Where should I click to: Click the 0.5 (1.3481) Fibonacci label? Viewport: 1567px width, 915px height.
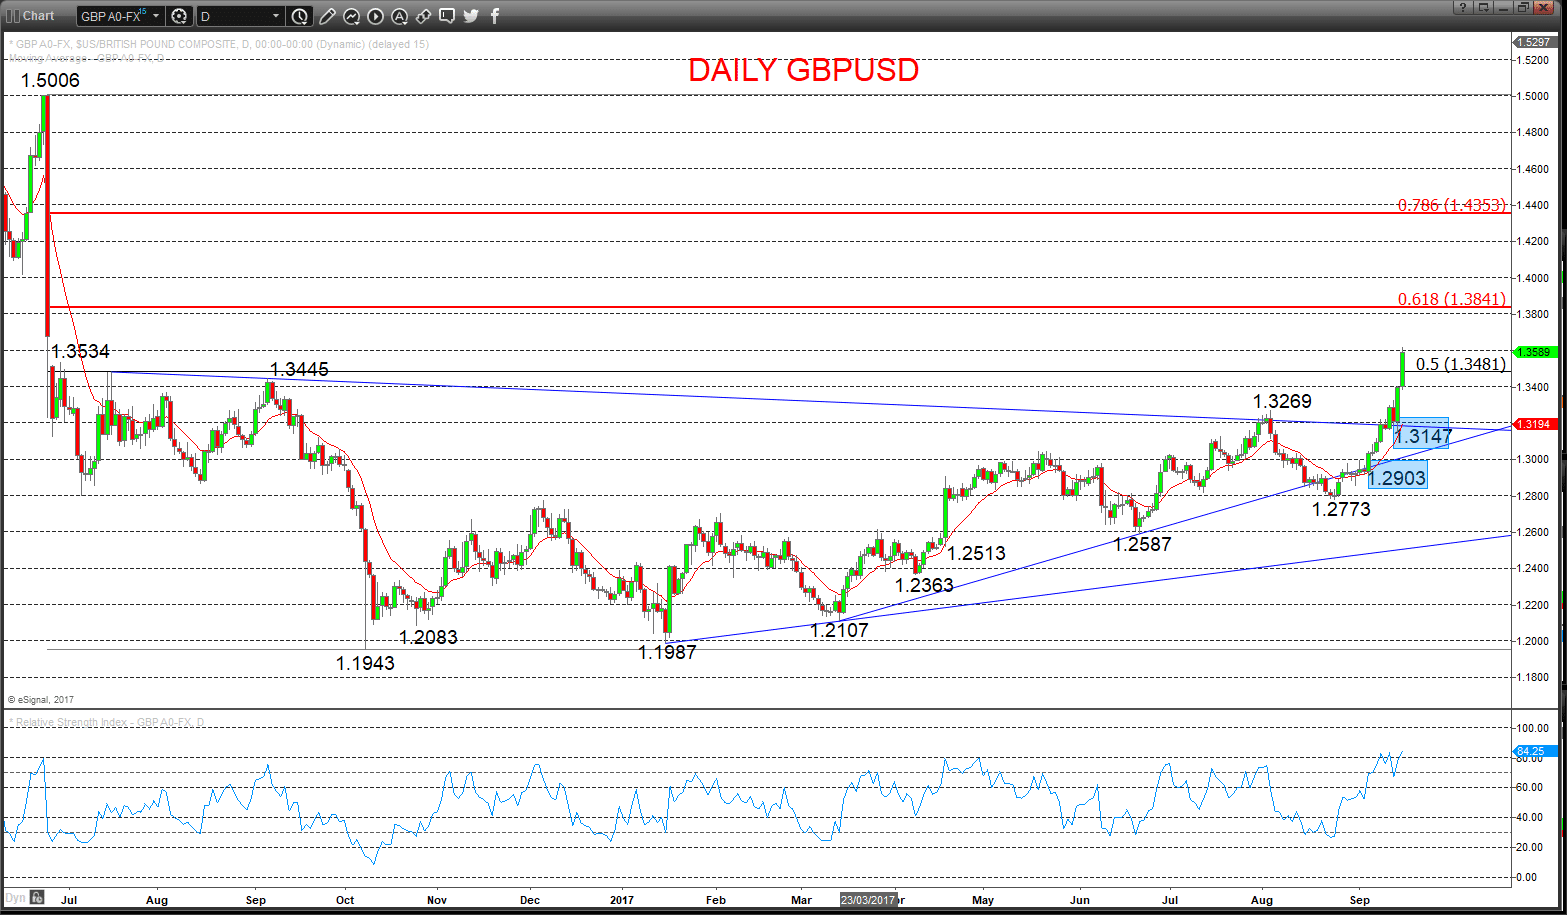pyautogui.click(x=1460, y=364)
